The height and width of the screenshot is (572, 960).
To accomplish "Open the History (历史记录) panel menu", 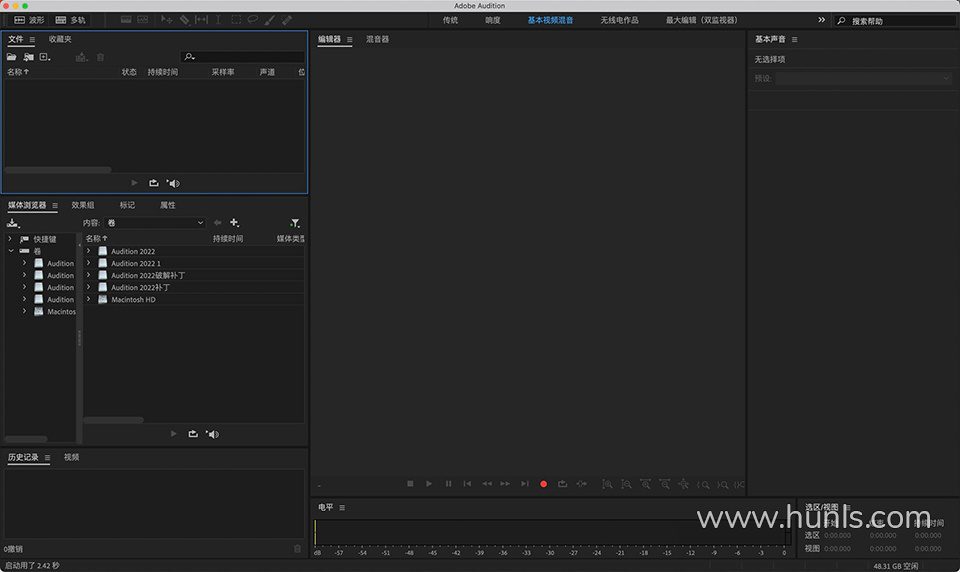I will (47, 458).
